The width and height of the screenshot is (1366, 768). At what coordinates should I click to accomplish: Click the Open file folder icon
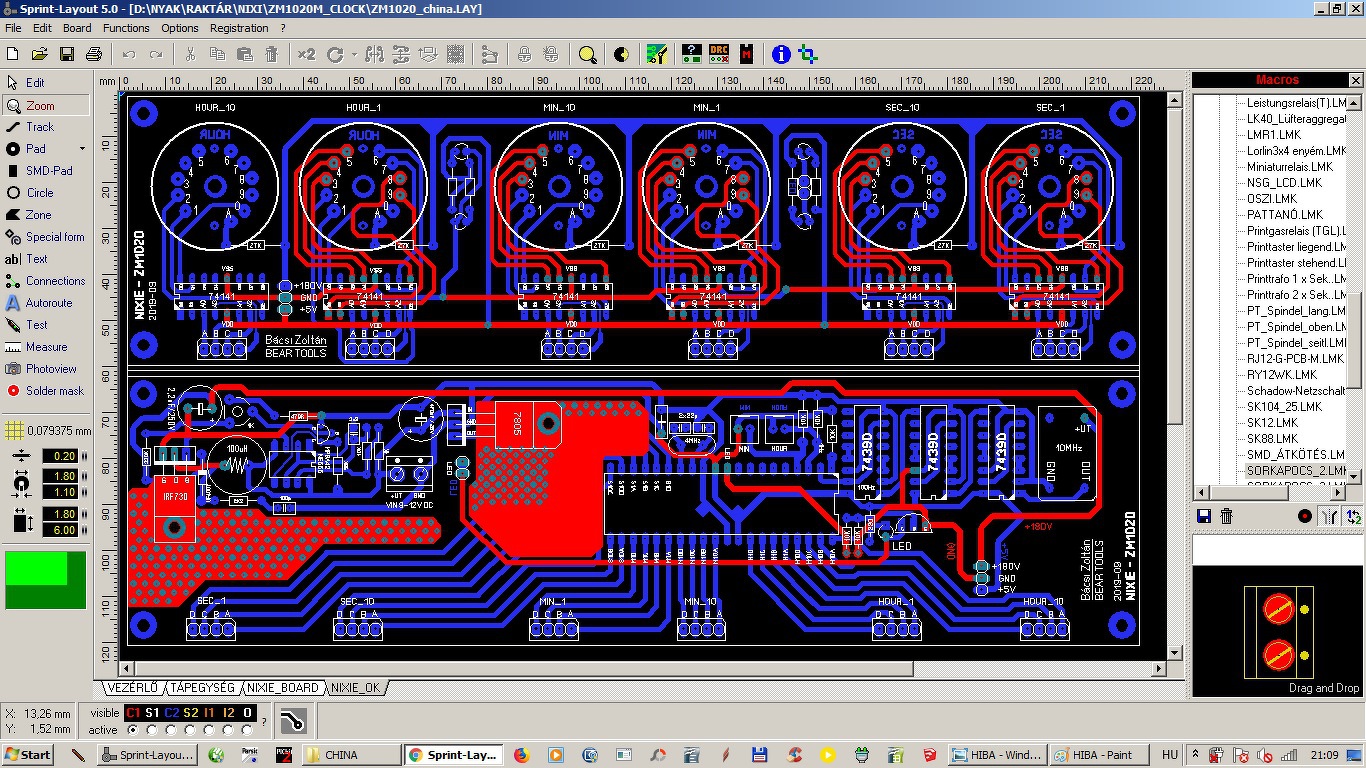[40, 54]
